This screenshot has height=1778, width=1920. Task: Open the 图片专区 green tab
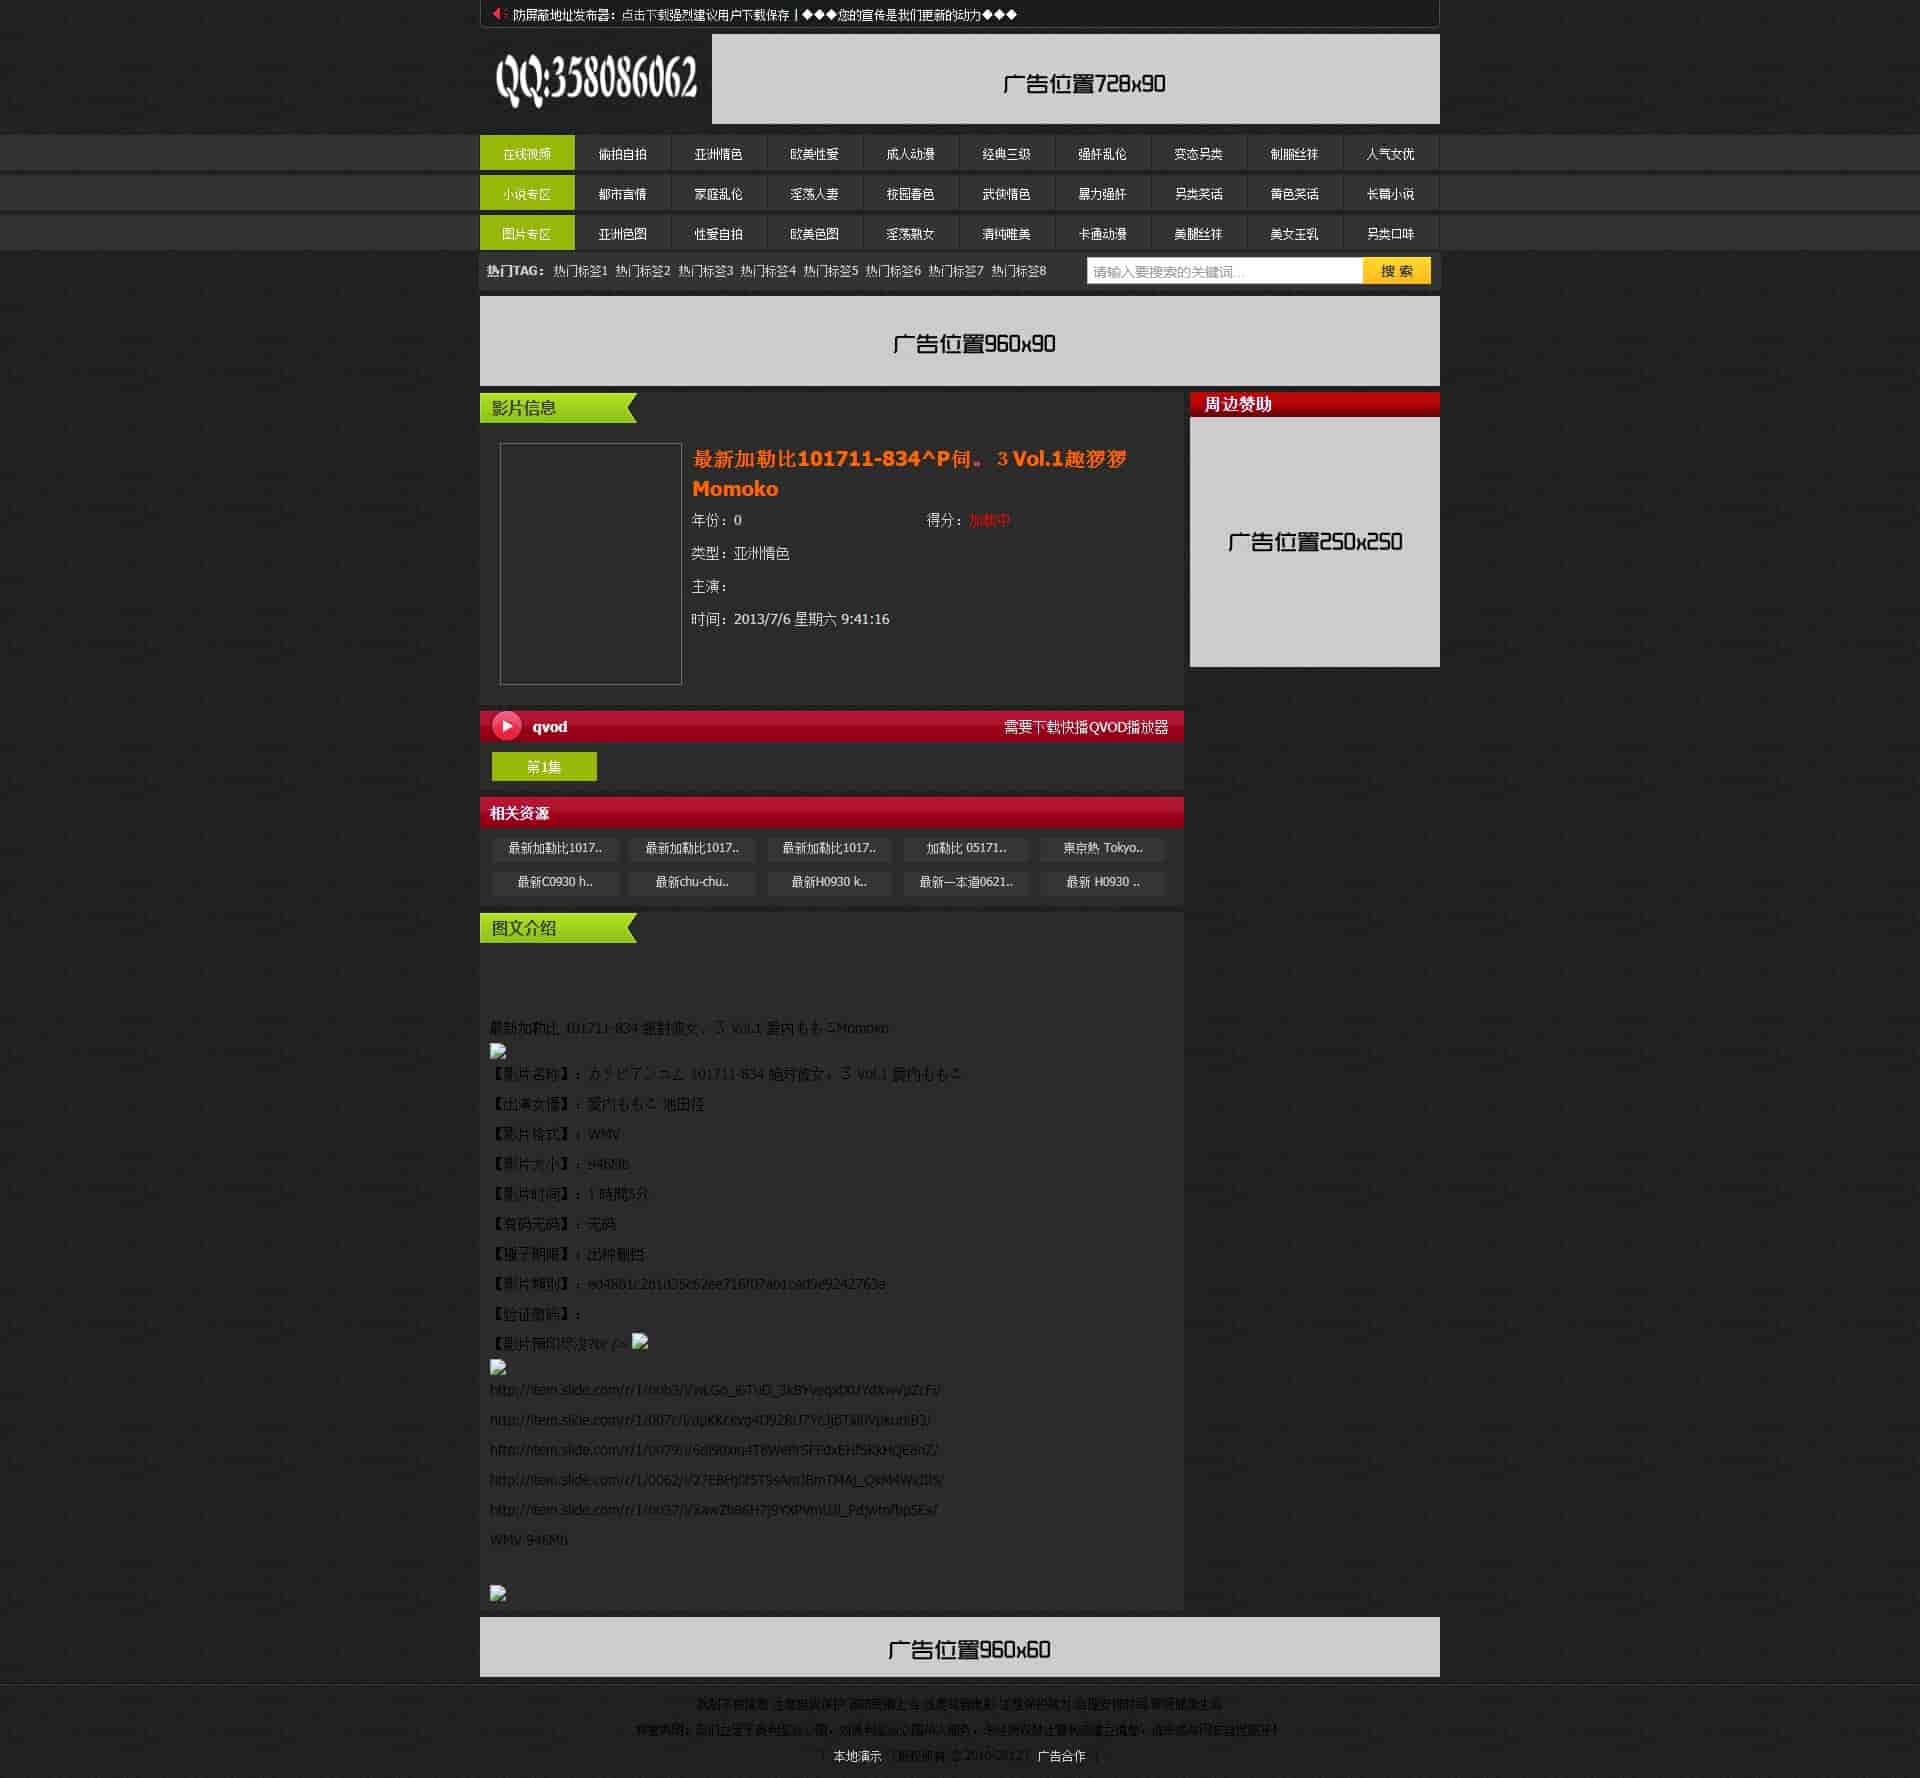527,233
